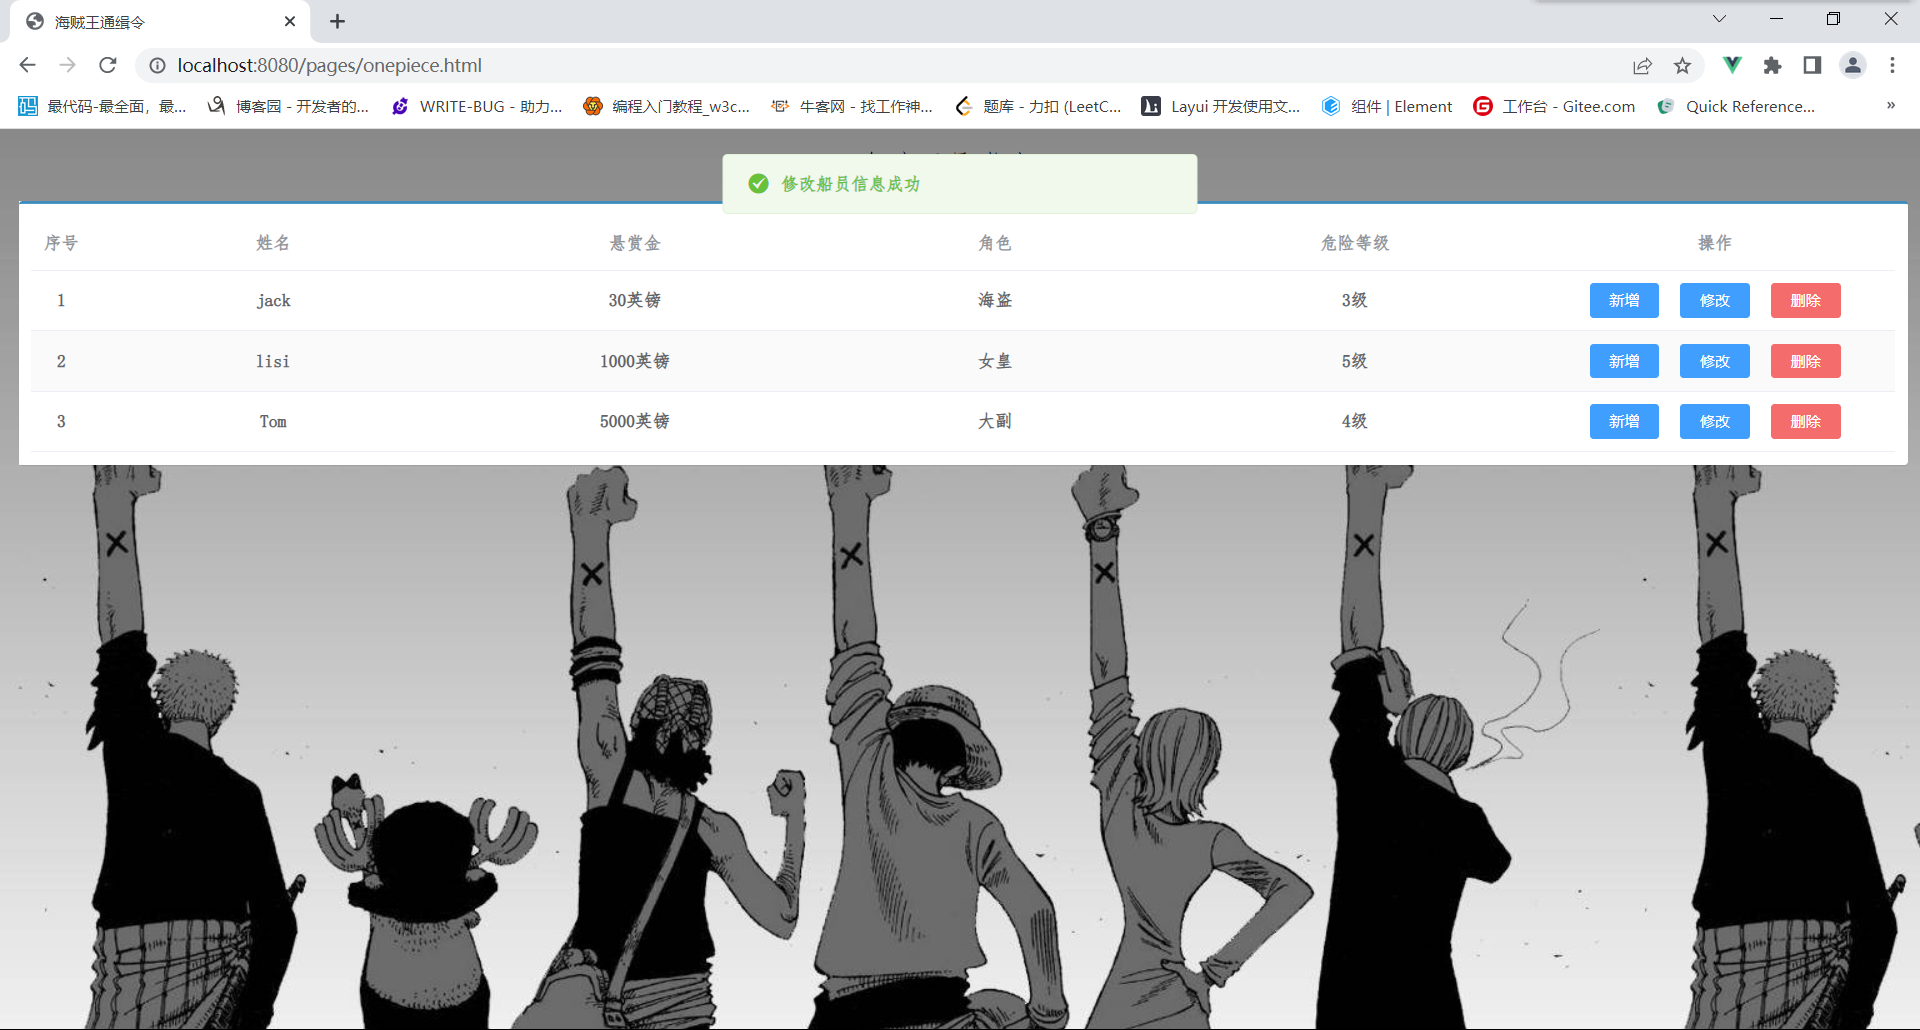Click 删除 in the lisi row

tap(1805, 361)
